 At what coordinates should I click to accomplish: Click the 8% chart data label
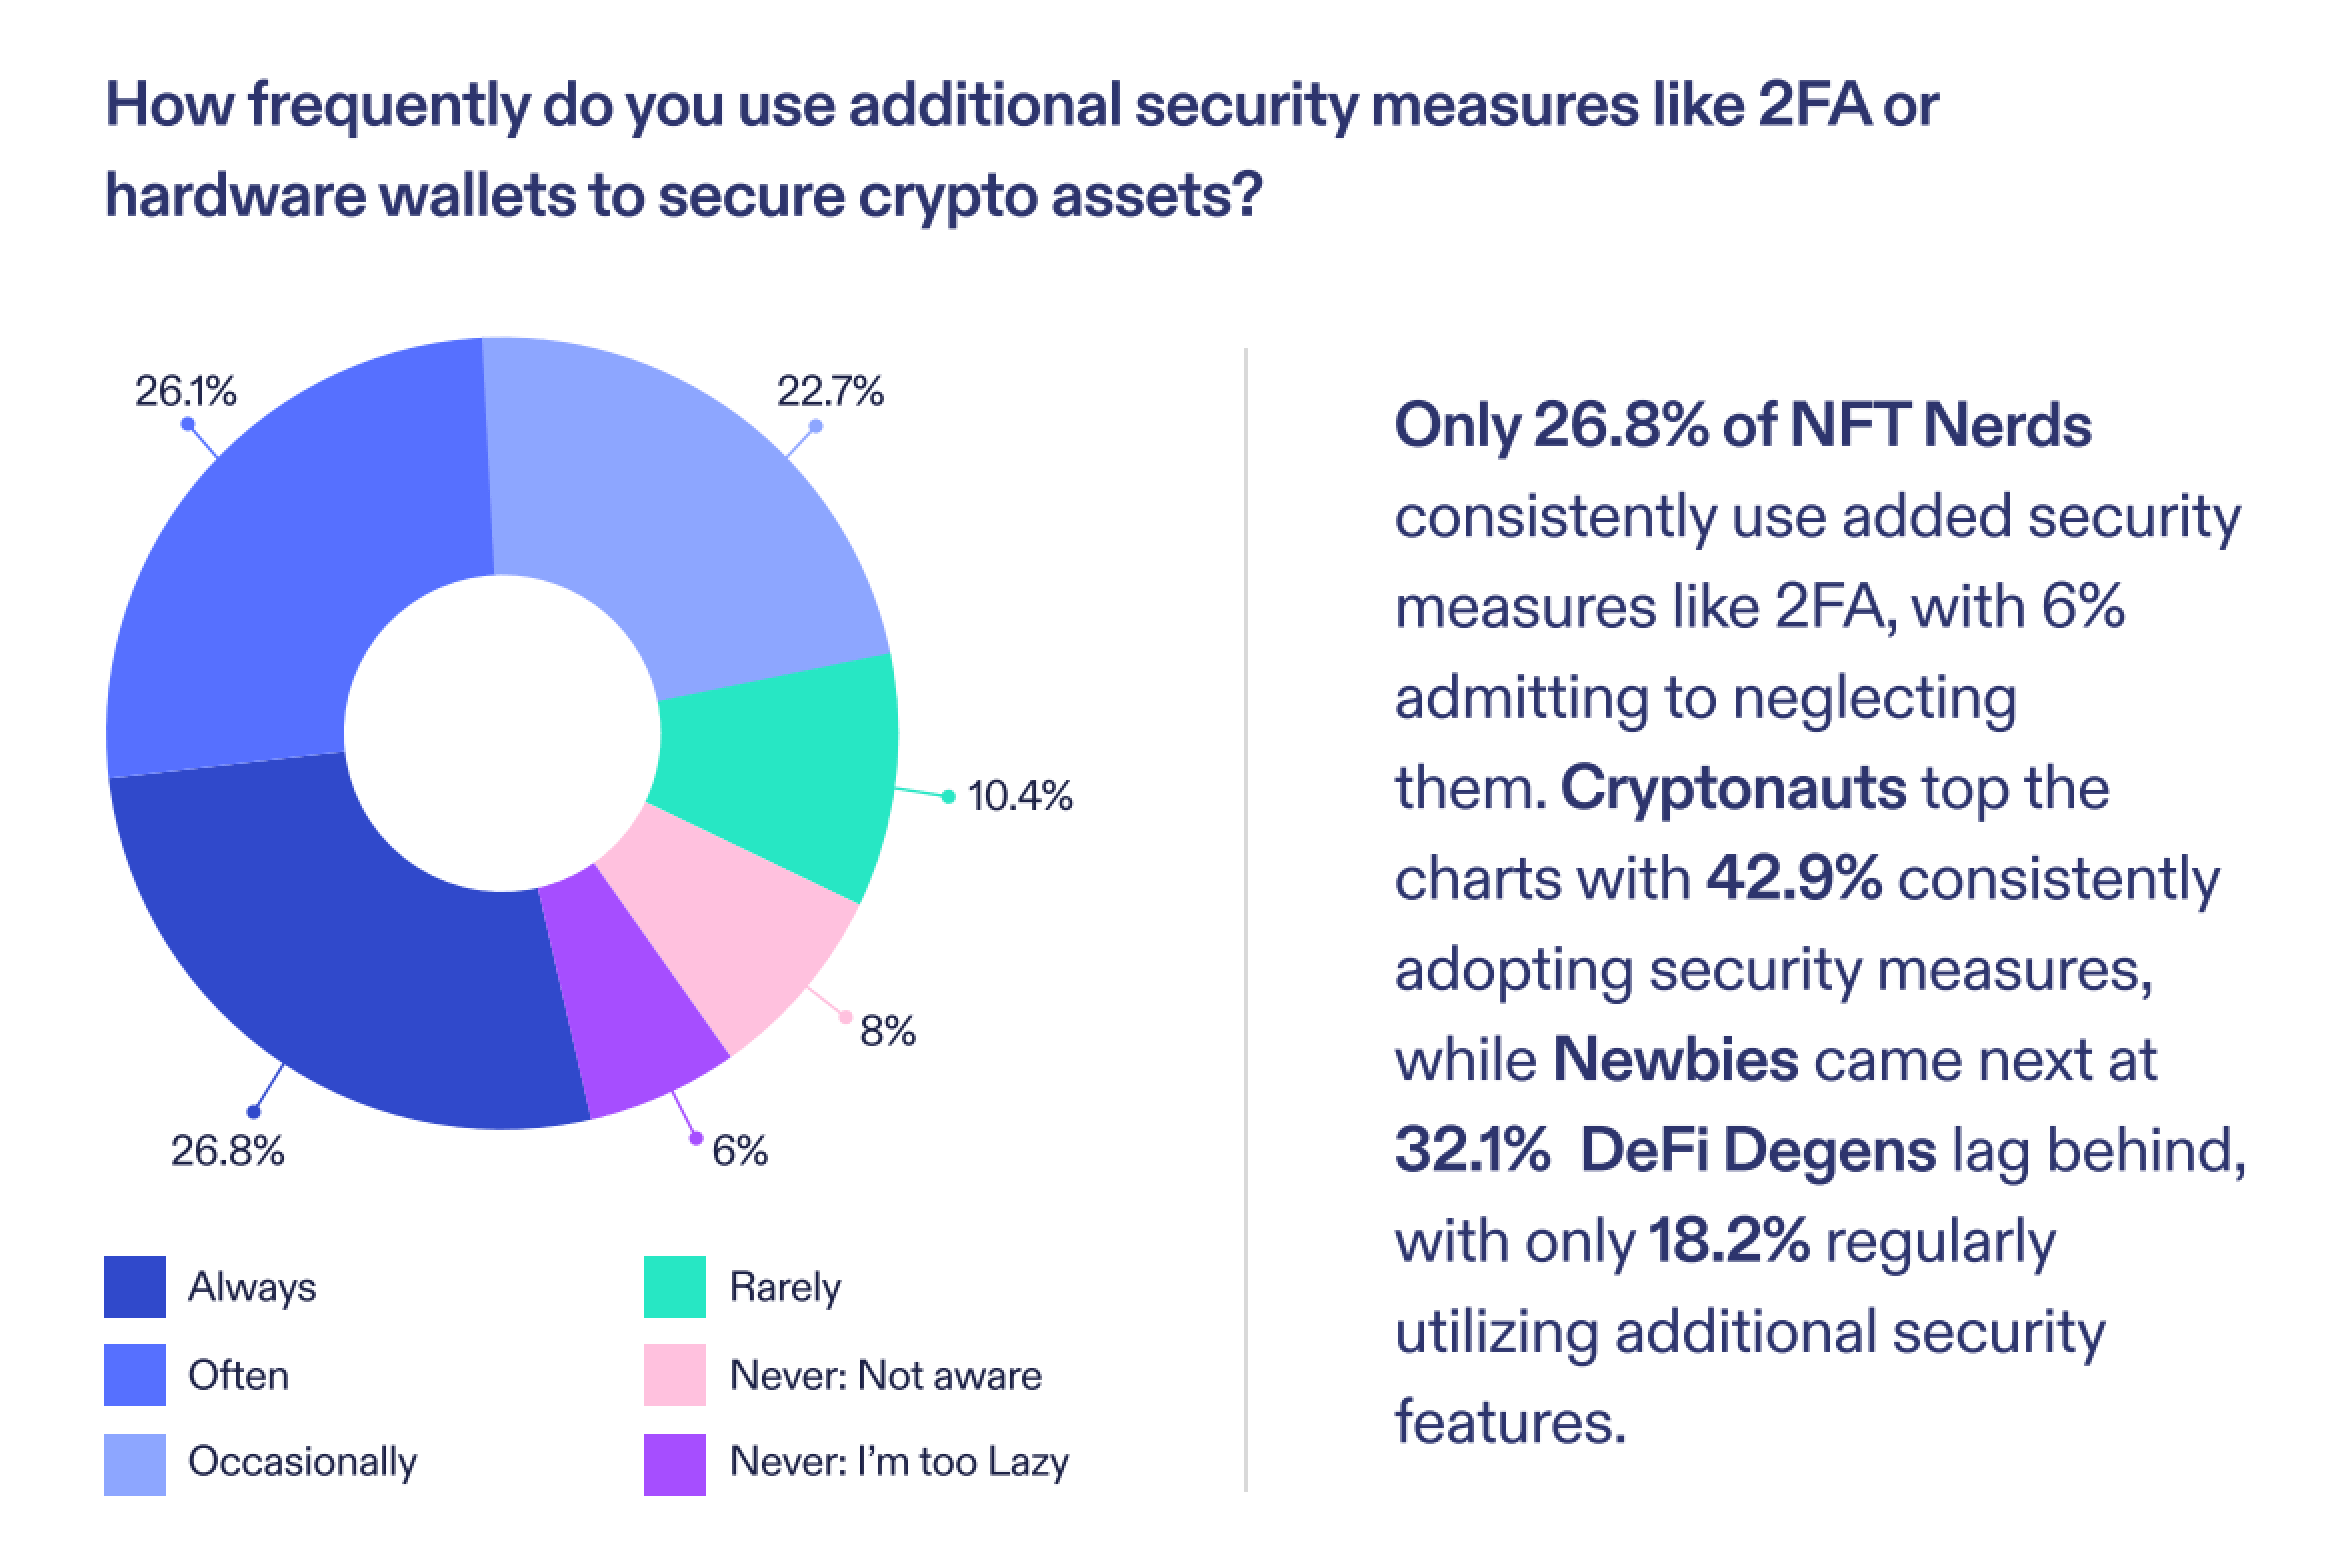888,1031
